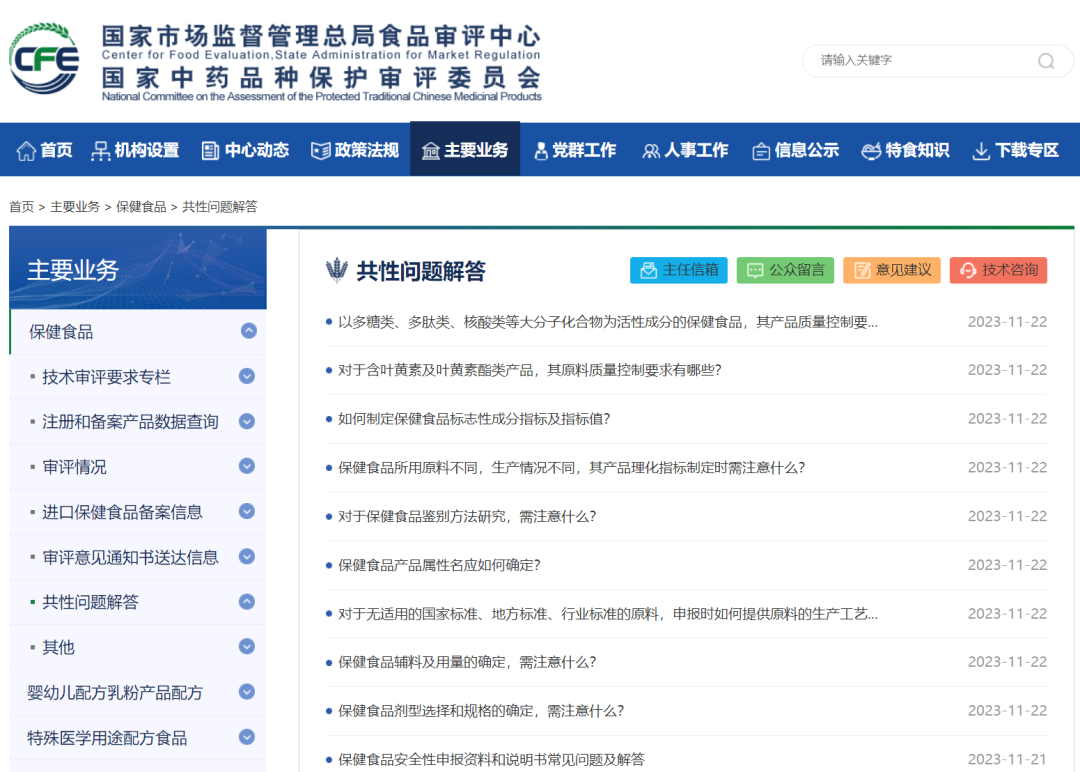This screenshot has height=772, width=1080.
Task: Expand the 注册和备案产品数据查询 arrow
Action: coord(247,421)
